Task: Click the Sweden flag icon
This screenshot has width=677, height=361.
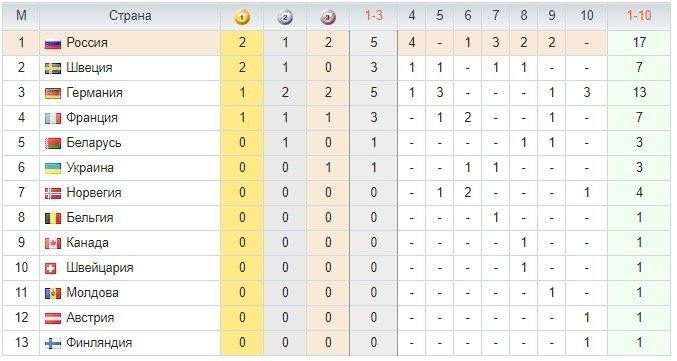Action: (53, 68)
